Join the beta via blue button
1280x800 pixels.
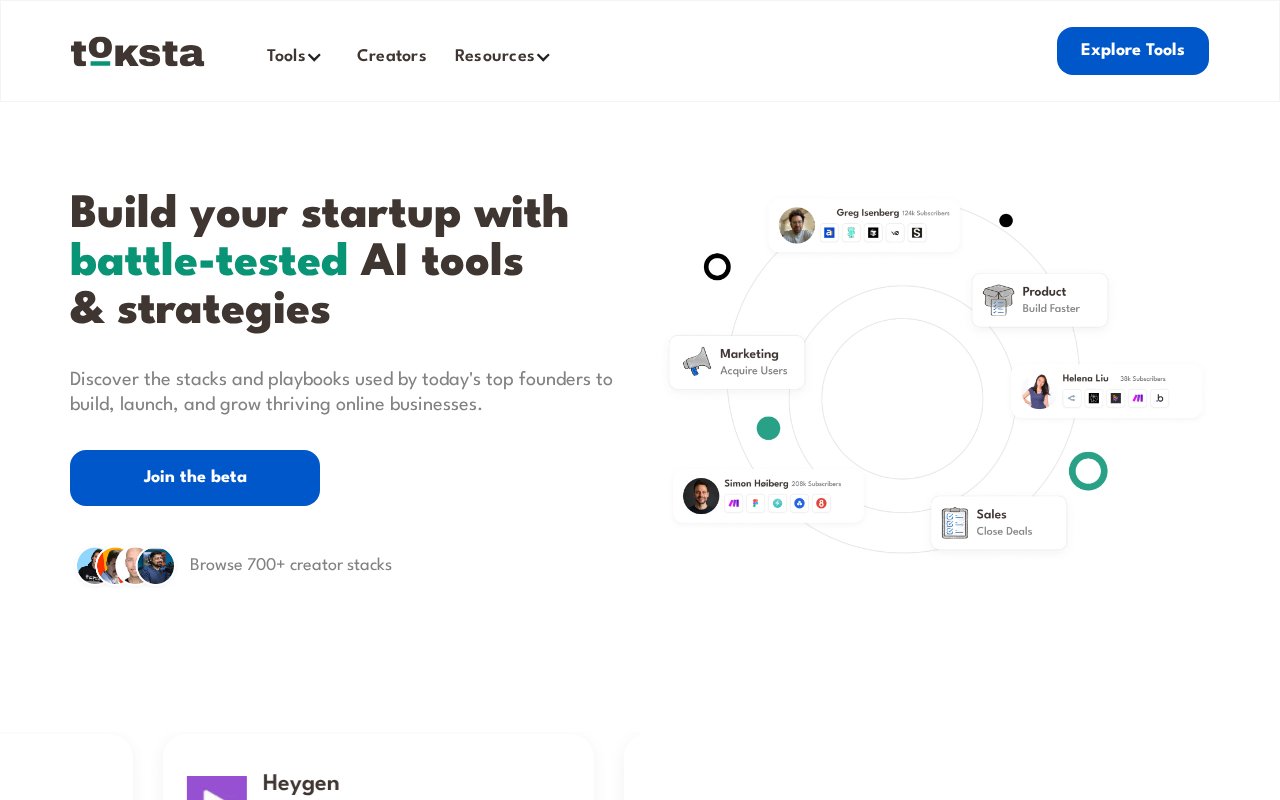point(195,478)
